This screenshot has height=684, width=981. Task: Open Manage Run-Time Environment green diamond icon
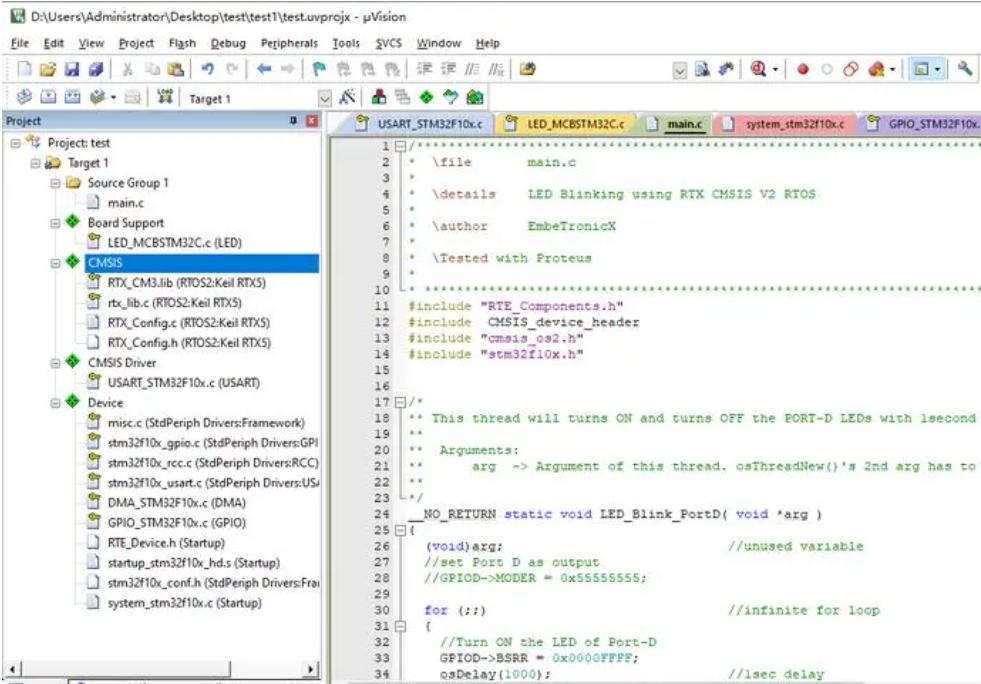[427, 98]
